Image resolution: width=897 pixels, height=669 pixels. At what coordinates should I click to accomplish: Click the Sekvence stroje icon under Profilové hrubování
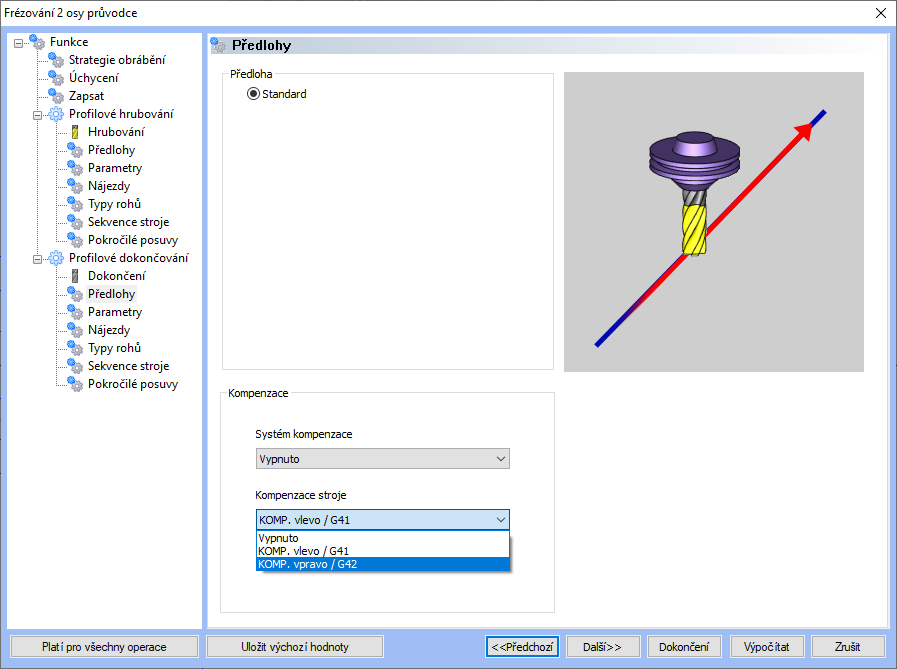click(75, 222)
